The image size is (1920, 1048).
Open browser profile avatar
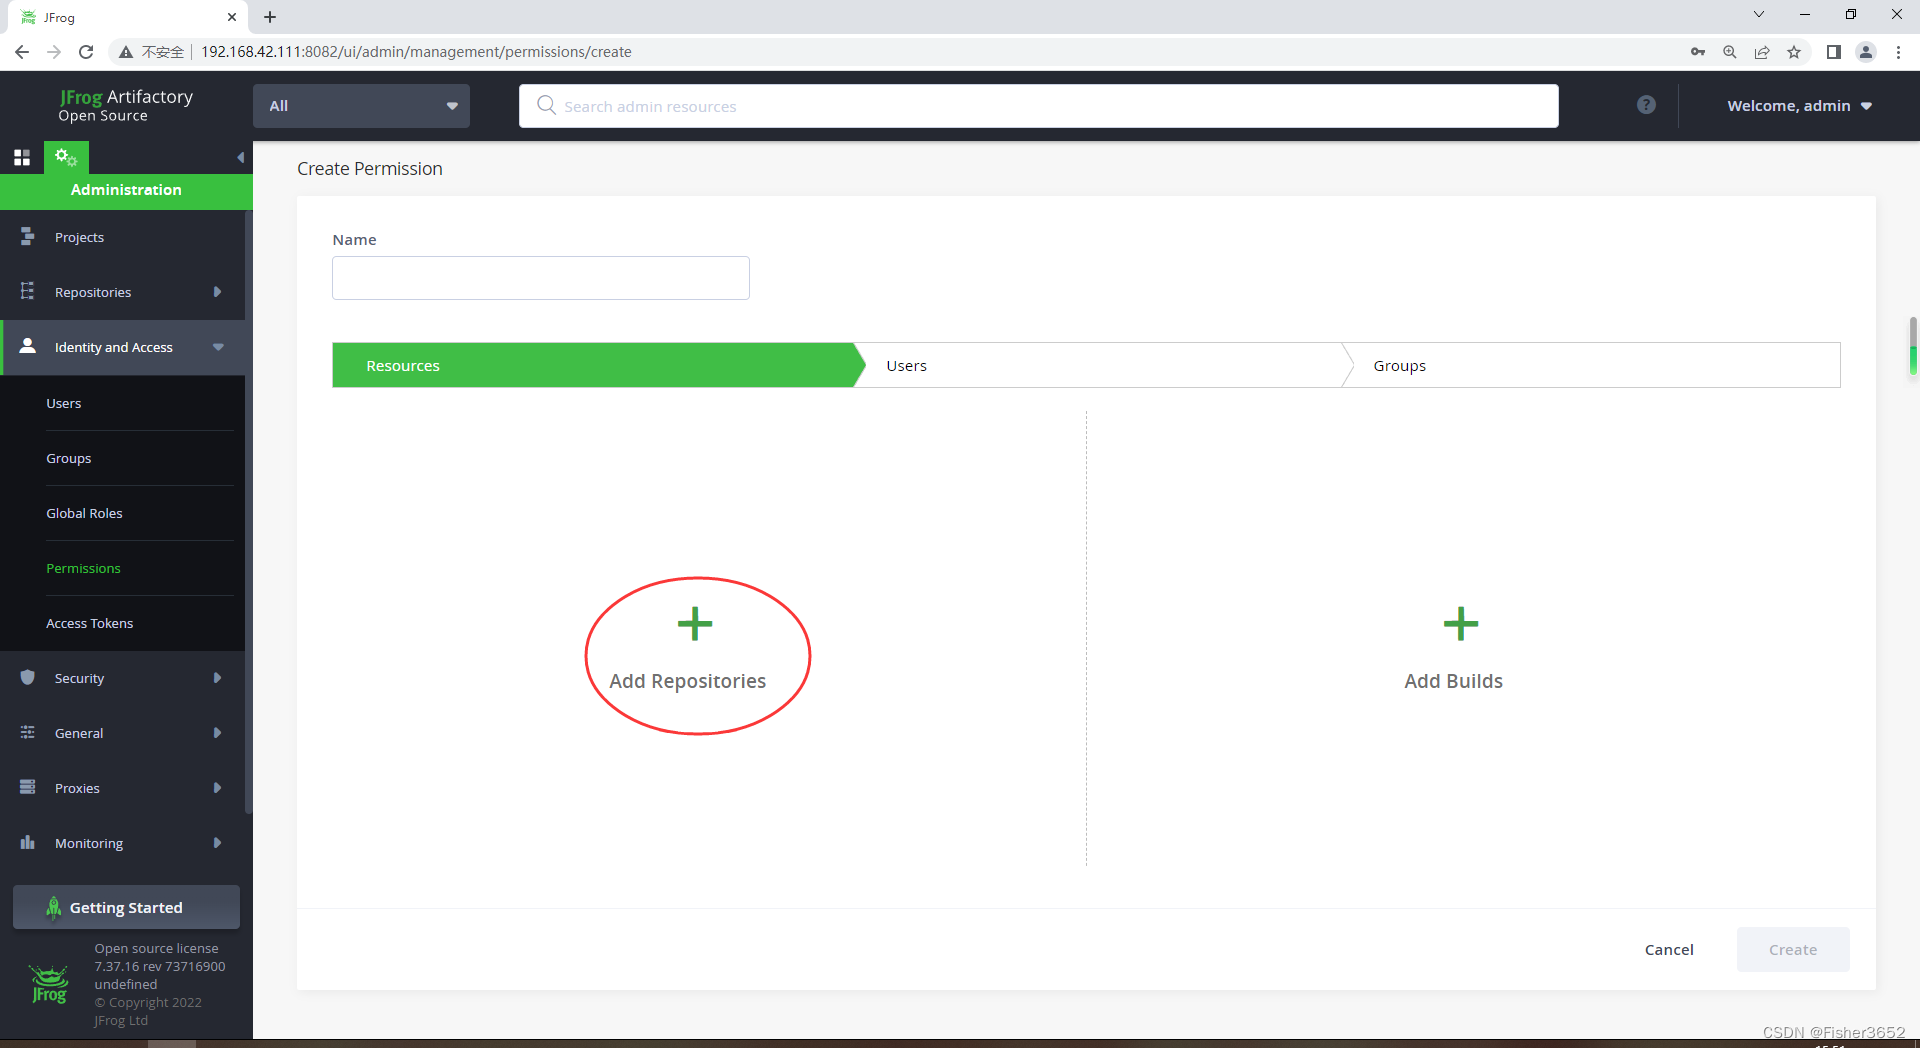pyautogui.click(x=1866, y=52)
